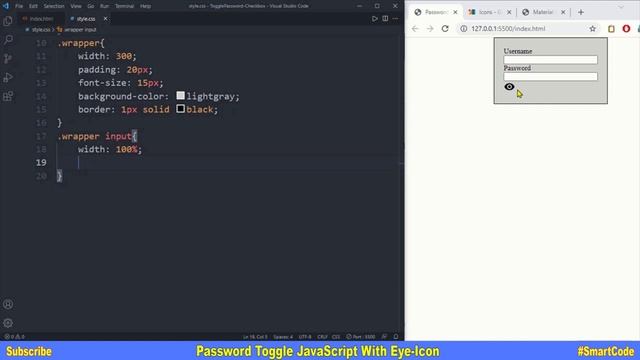
Task: Open the Accounts menu icon
Action: (x=8, y=304)
